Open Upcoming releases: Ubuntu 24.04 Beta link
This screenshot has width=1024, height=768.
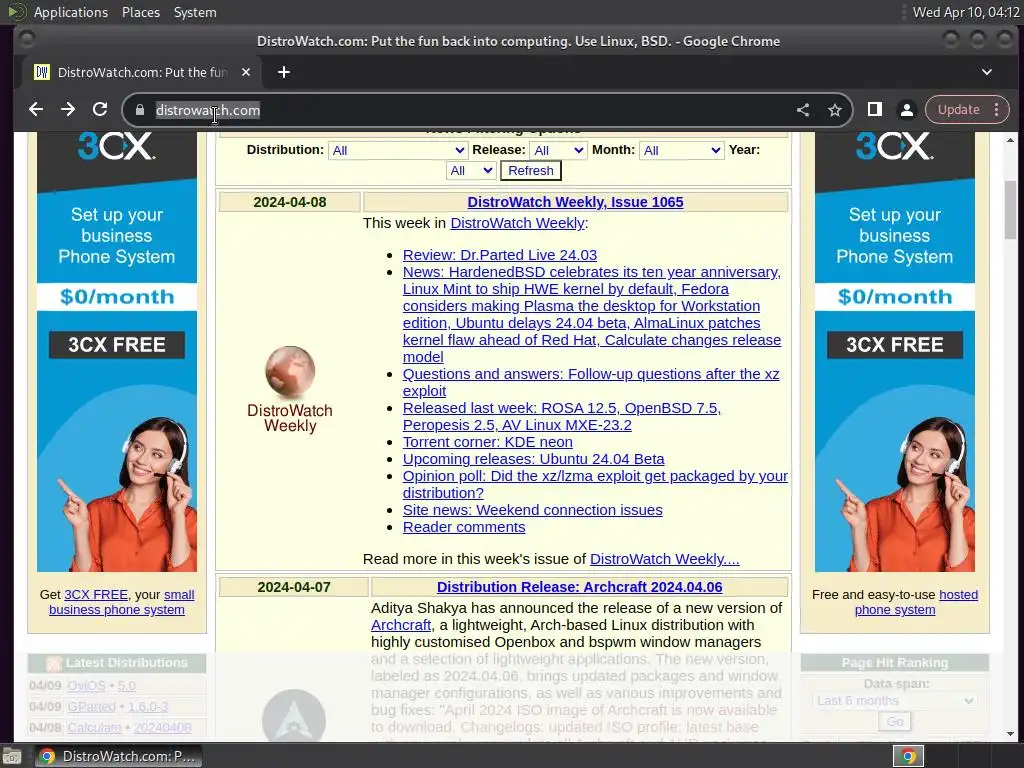[x=534, y=459]
